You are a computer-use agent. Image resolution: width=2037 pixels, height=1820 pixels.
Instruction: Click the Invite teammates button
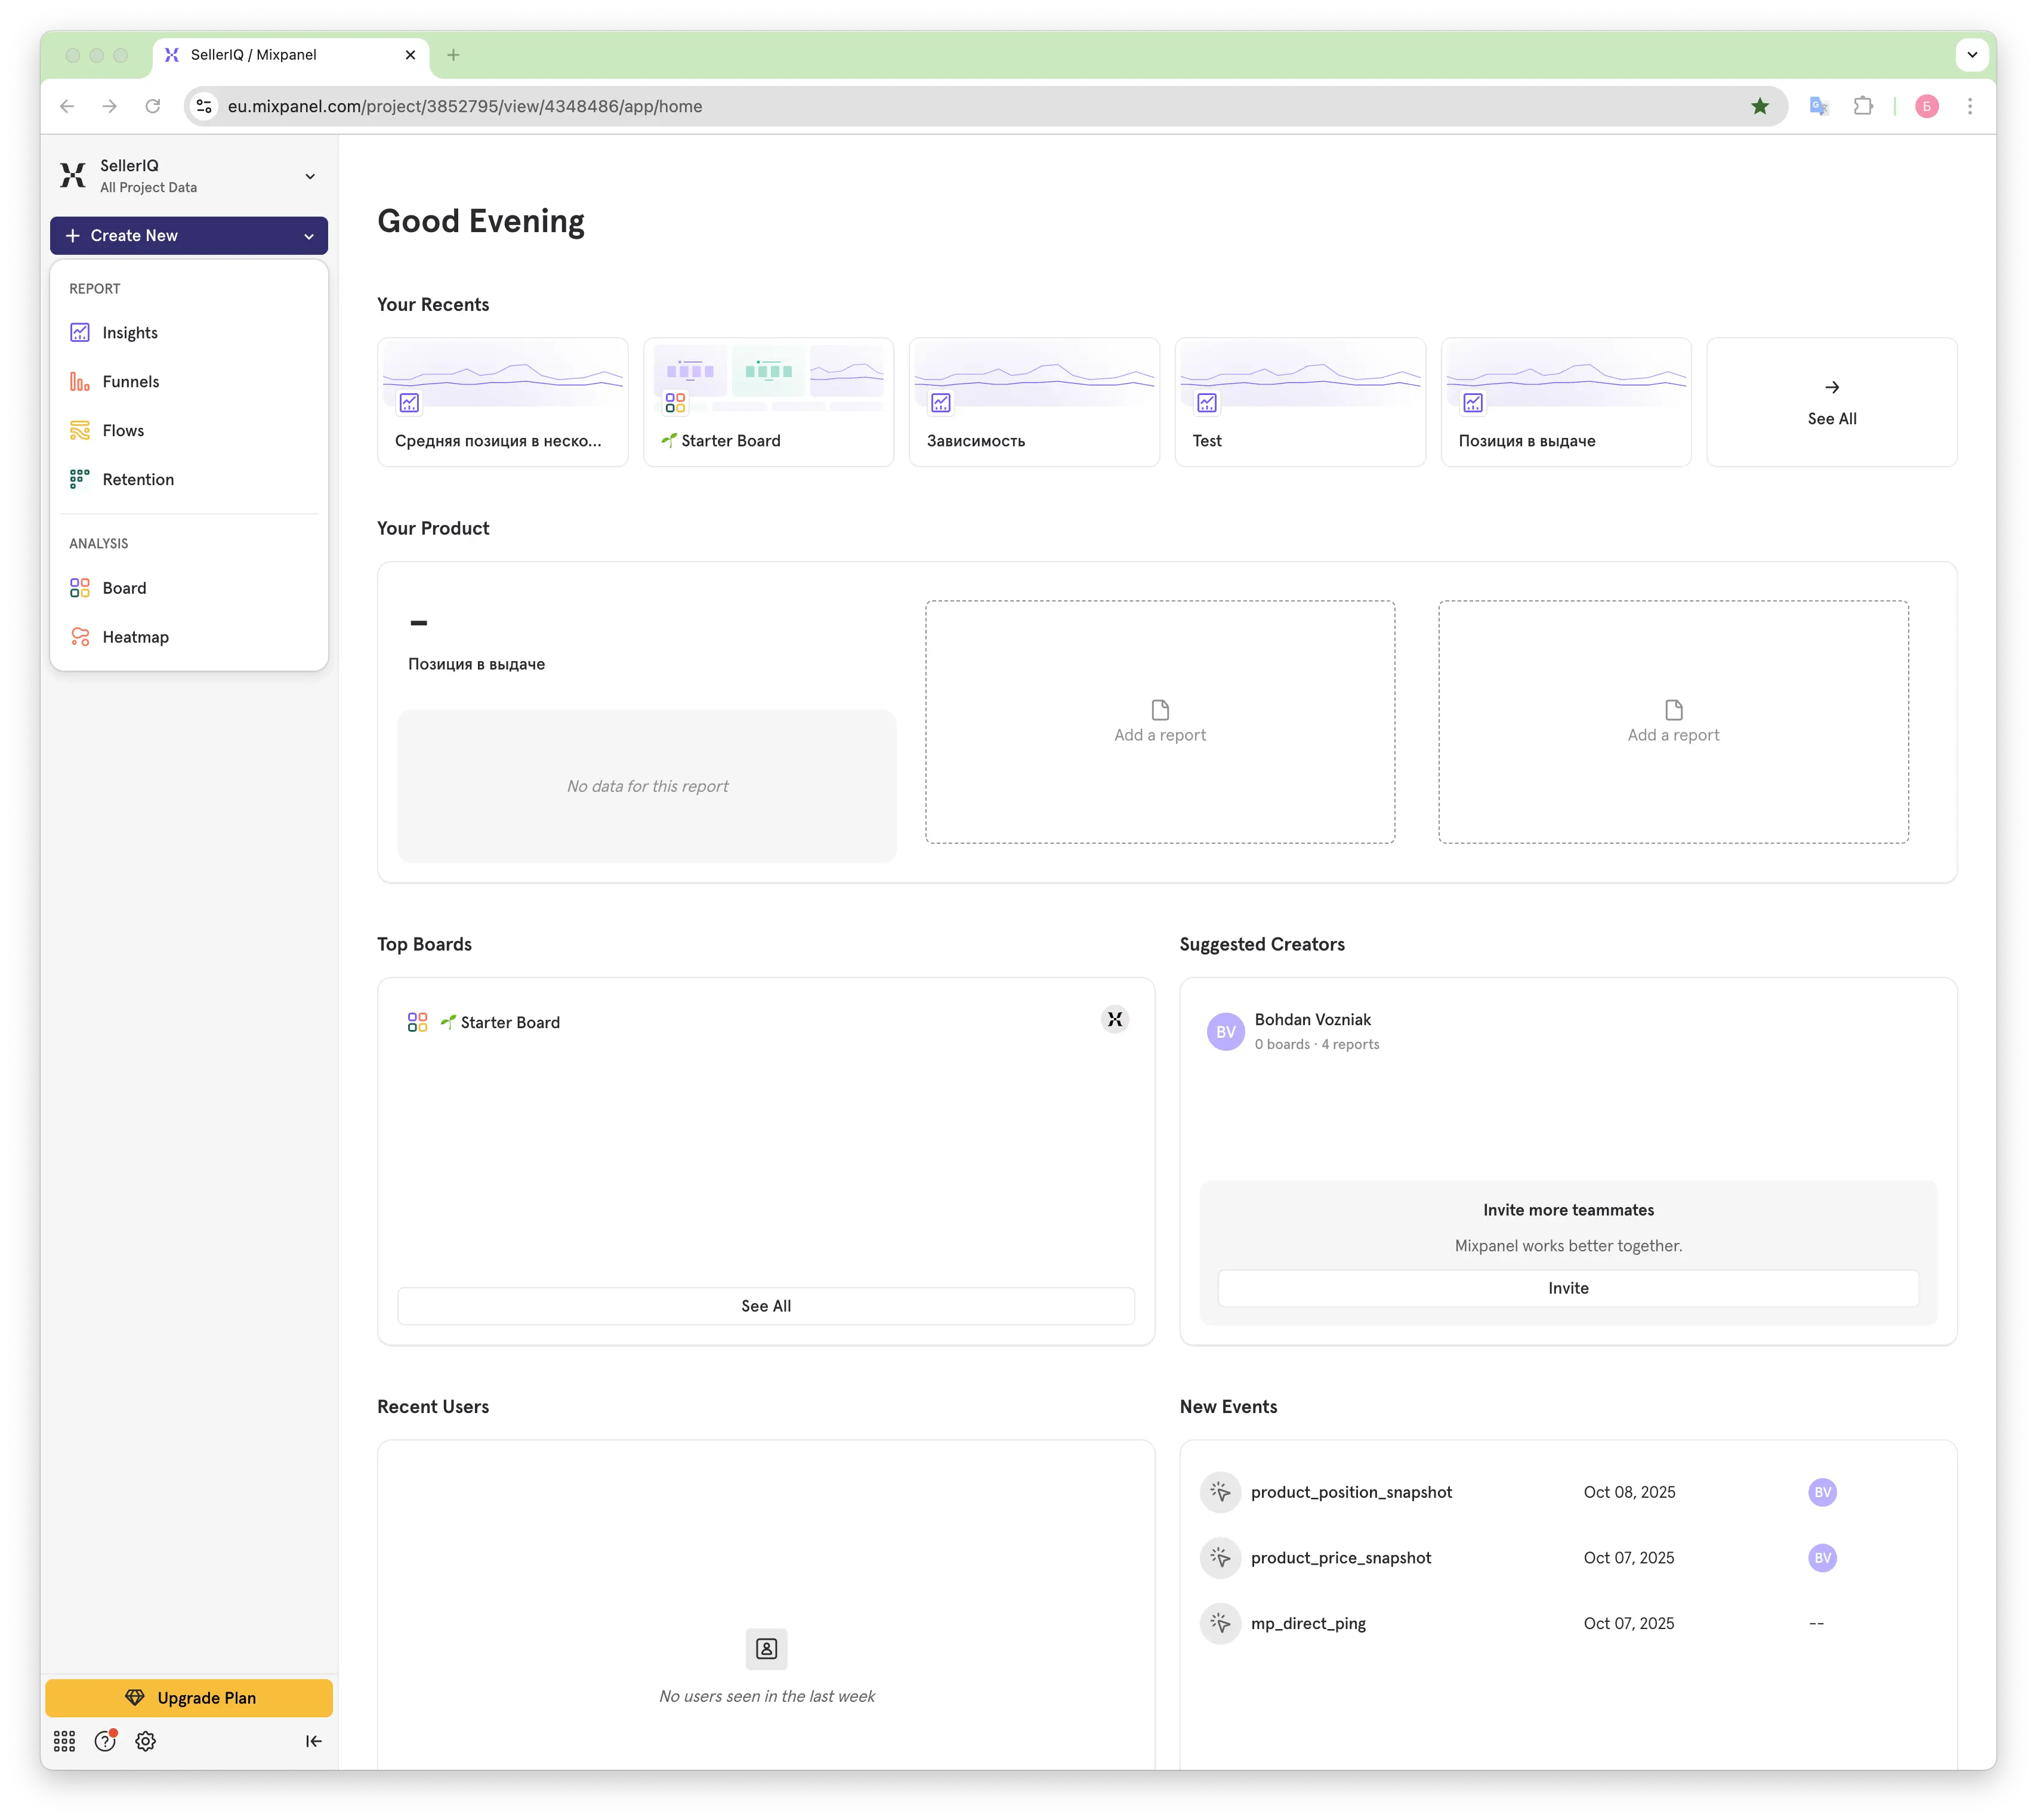[x=1568, y=1288]
